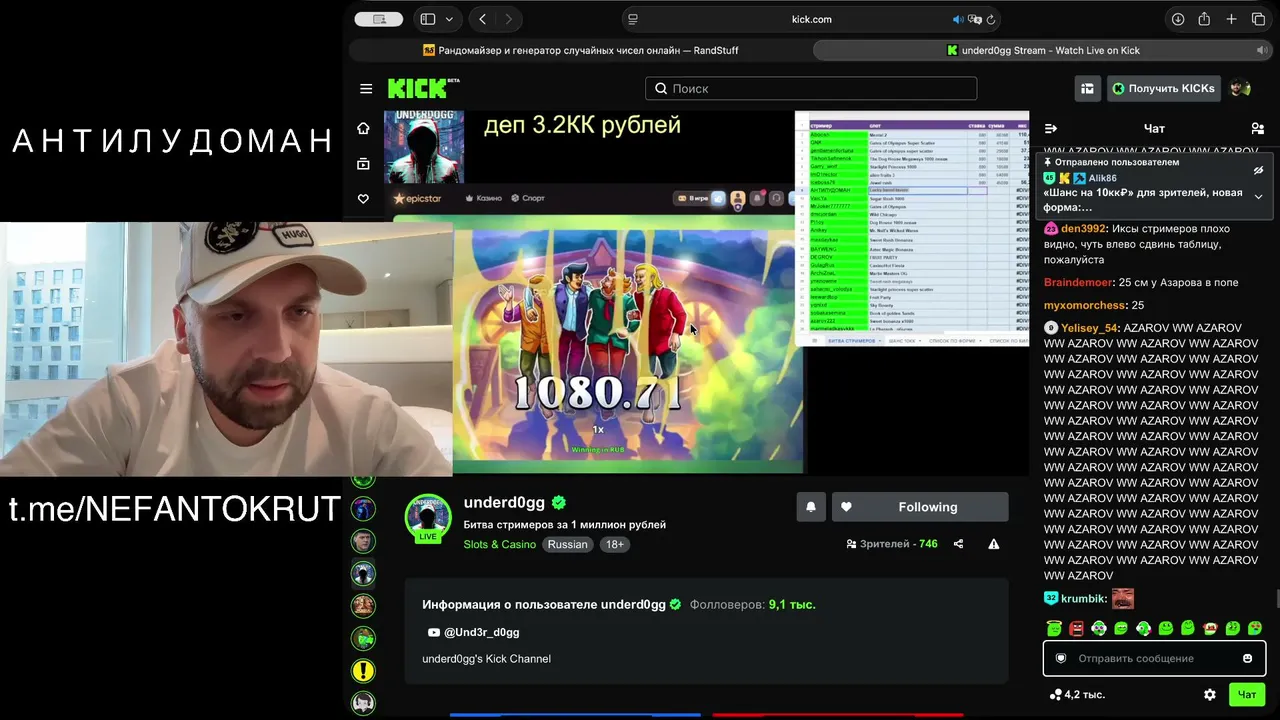Image resolution: width=1280 pixels, height=720 pixels.
Task: Switch to the RandStuff tab
Action: (x=580, y=50)
